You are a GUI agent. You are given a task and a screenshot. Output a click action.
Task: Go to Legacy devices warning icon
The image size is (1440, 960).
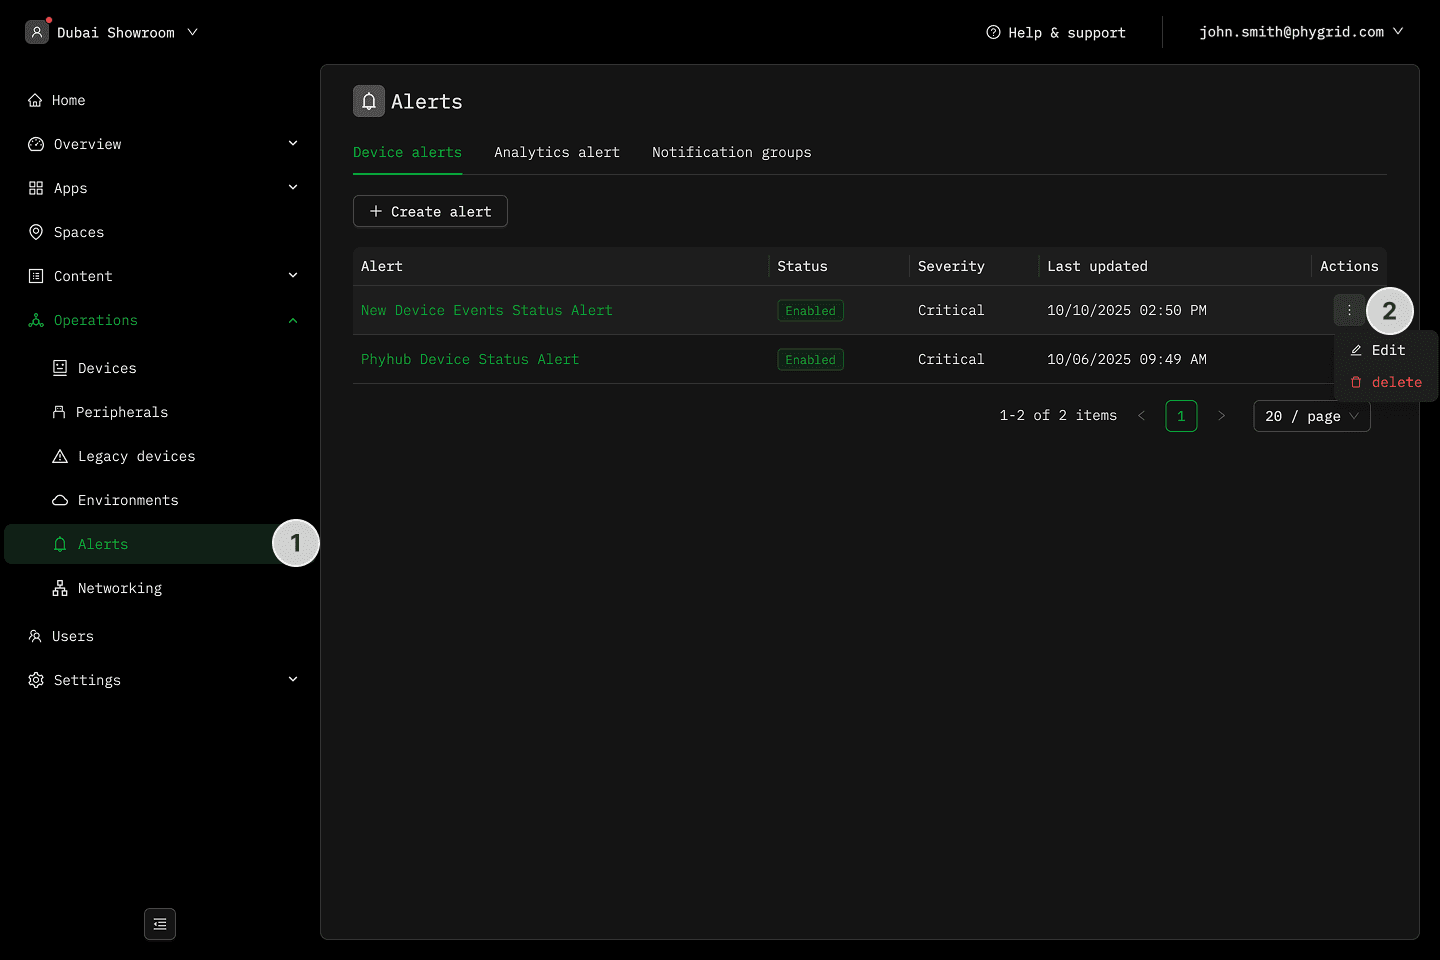60,456
